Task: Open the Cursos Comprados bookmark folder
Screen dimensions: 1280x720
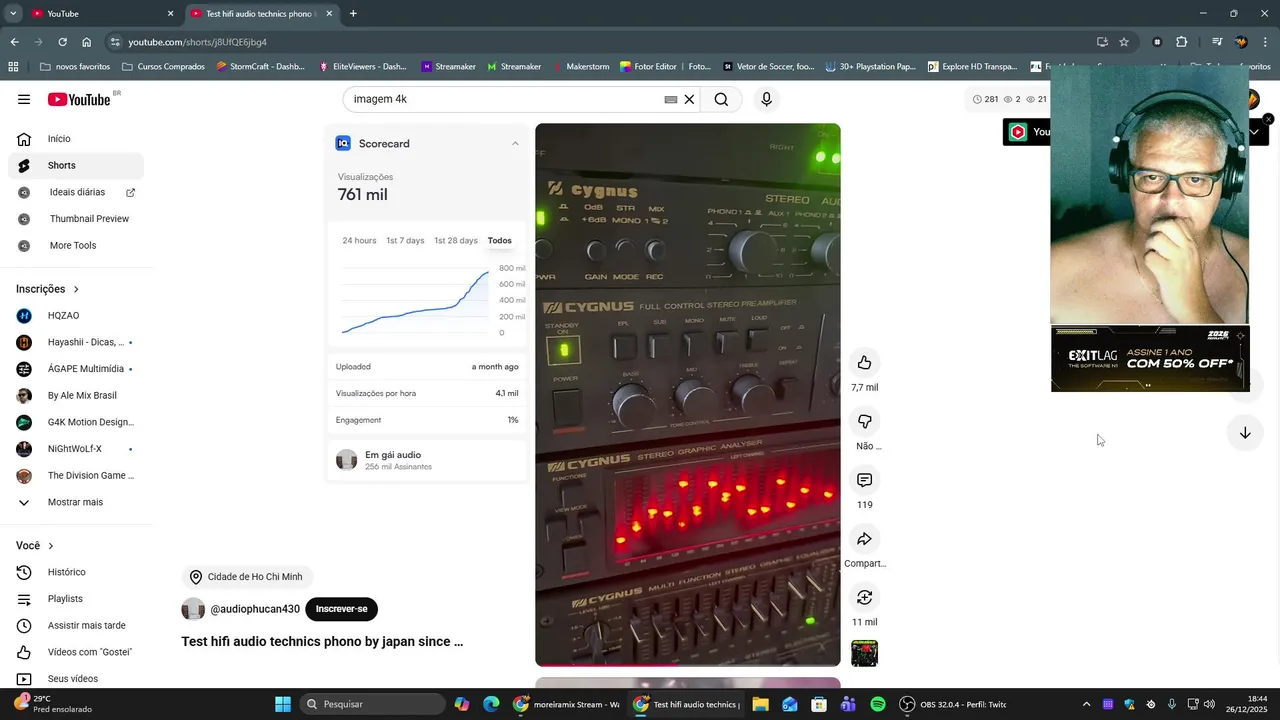Action: click(163, 67)
